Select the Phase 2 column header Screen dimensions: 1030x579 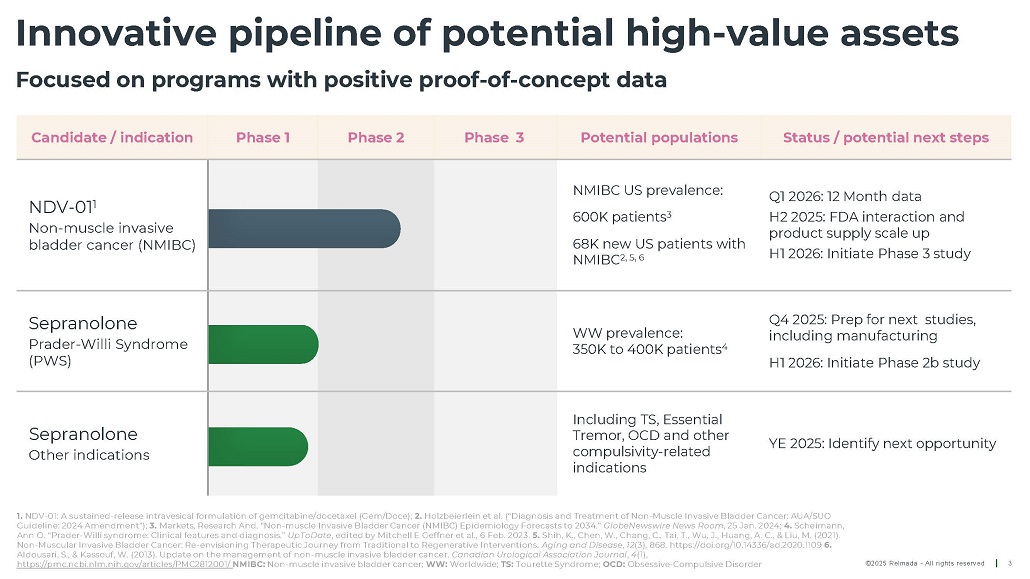click(x=376, y=138)
